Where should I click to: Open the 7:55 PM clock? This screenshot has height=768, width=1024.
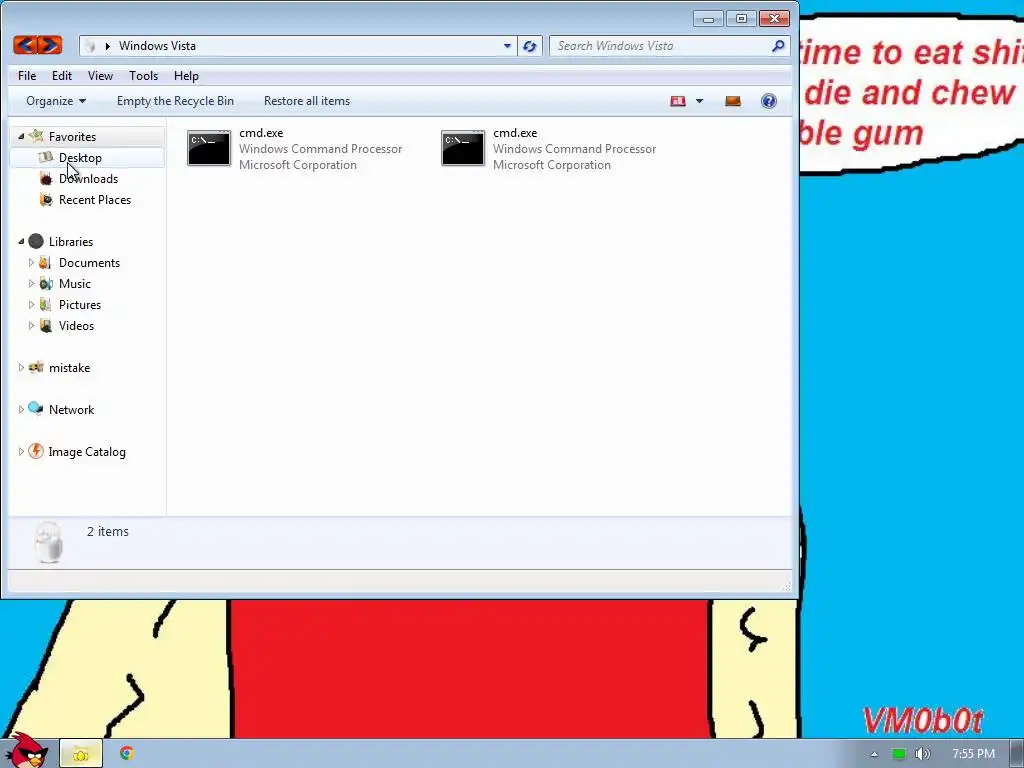973,754
